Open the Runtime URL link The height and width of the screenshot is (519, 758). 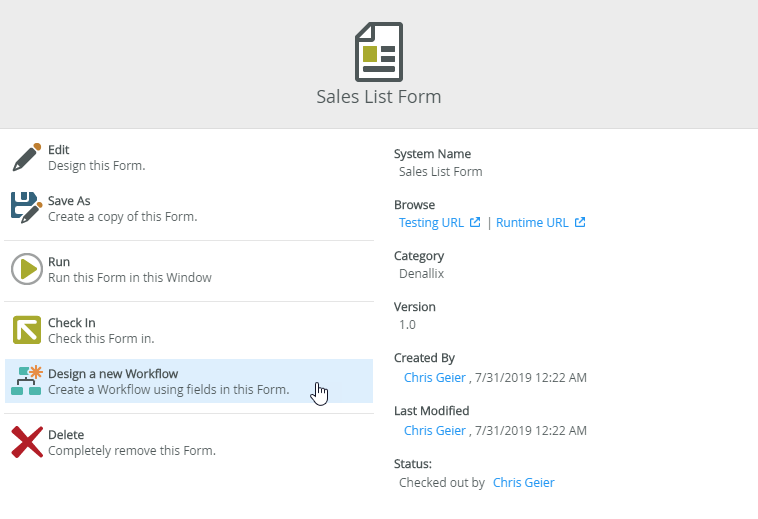[532, 223]
